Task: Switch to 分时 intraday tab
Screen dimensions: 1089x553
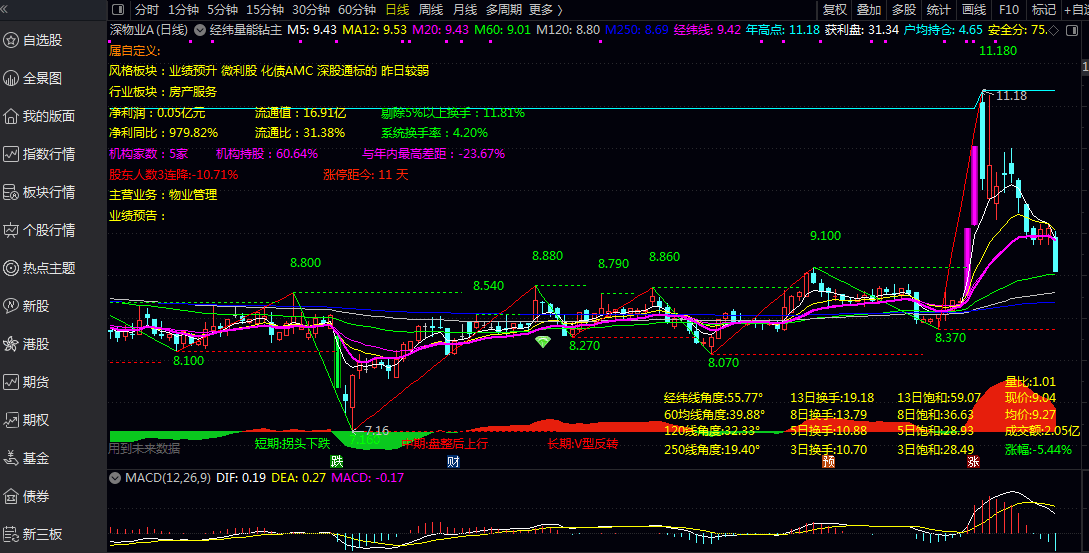Action: point(147,10)
